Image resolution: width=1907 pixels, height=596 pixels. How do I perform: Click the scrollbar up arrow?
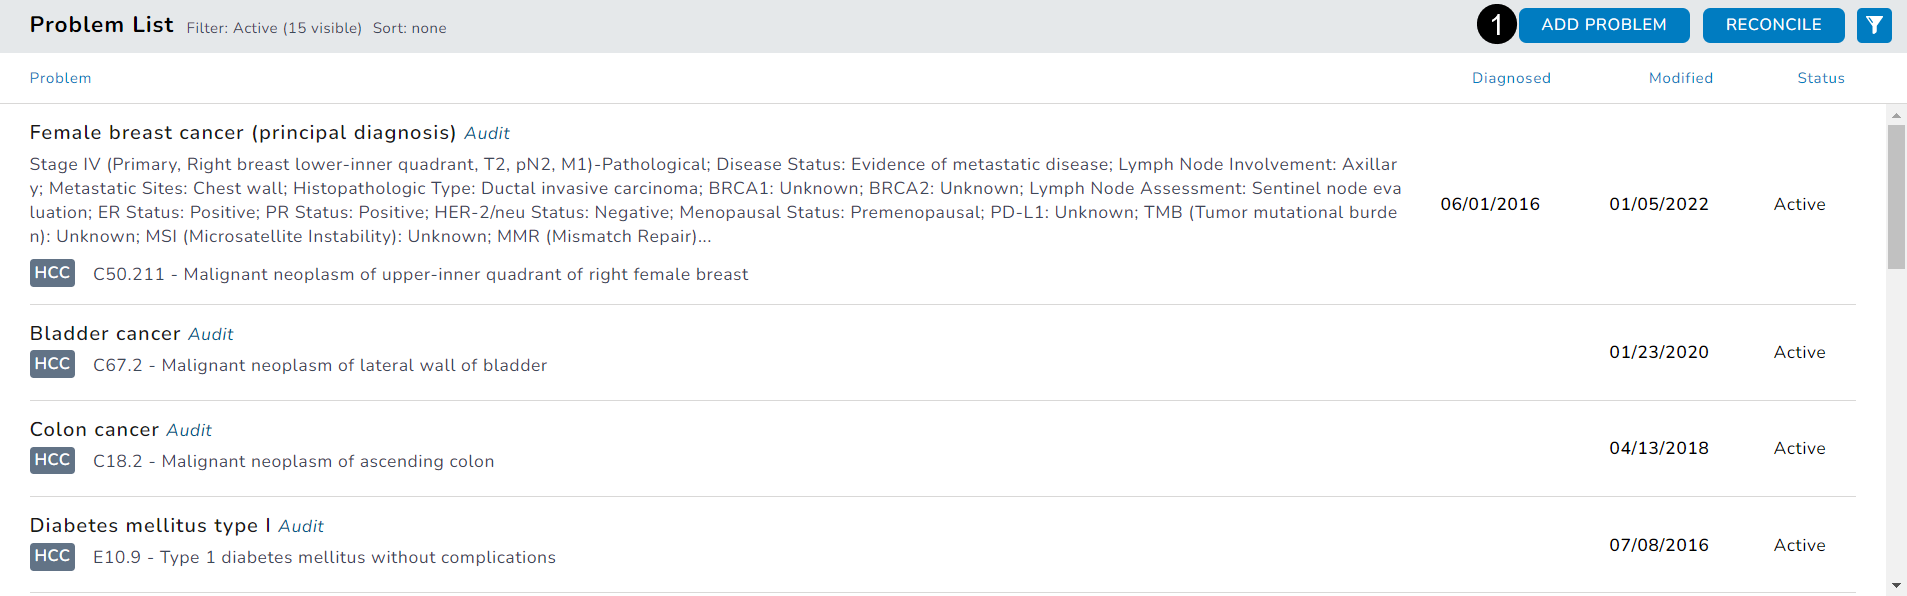click(1896, 115)
